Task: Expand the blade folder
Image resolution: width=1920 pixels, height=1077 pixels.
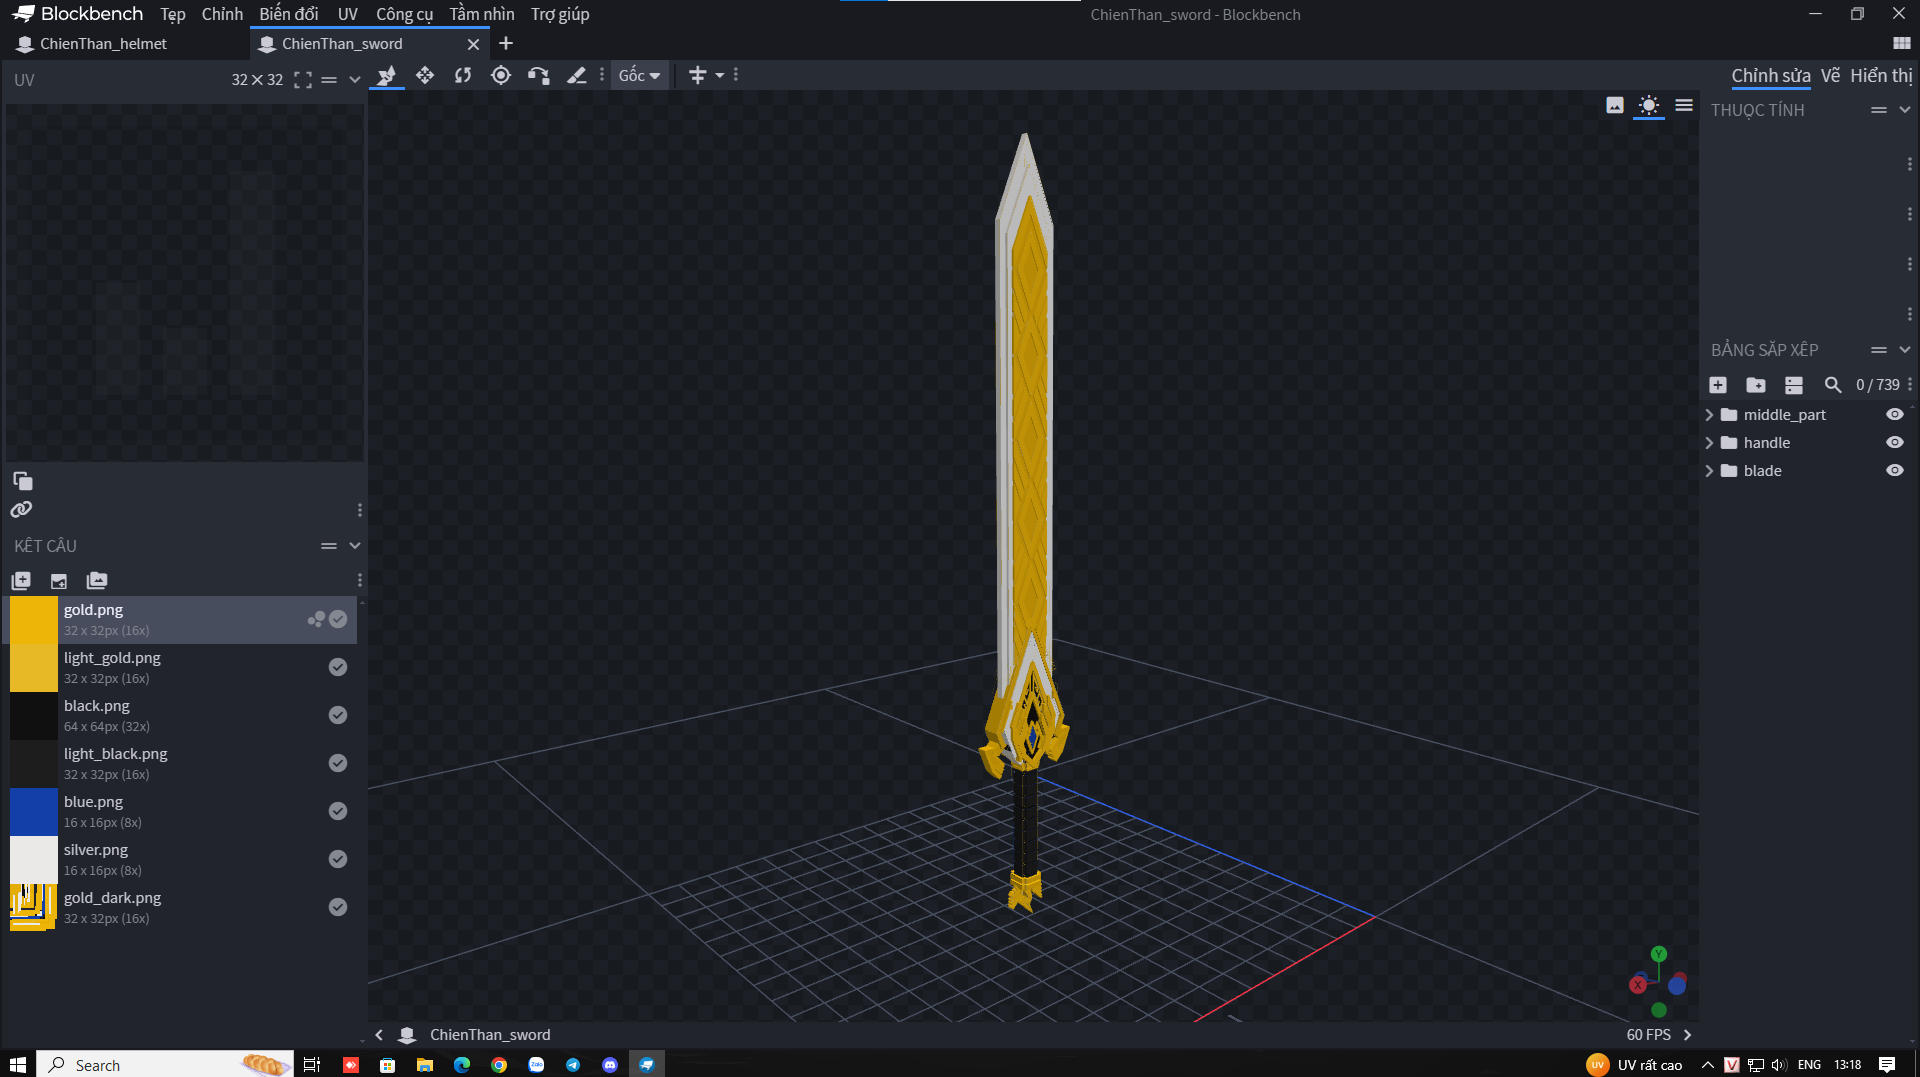Action: tap(1709, 471)
